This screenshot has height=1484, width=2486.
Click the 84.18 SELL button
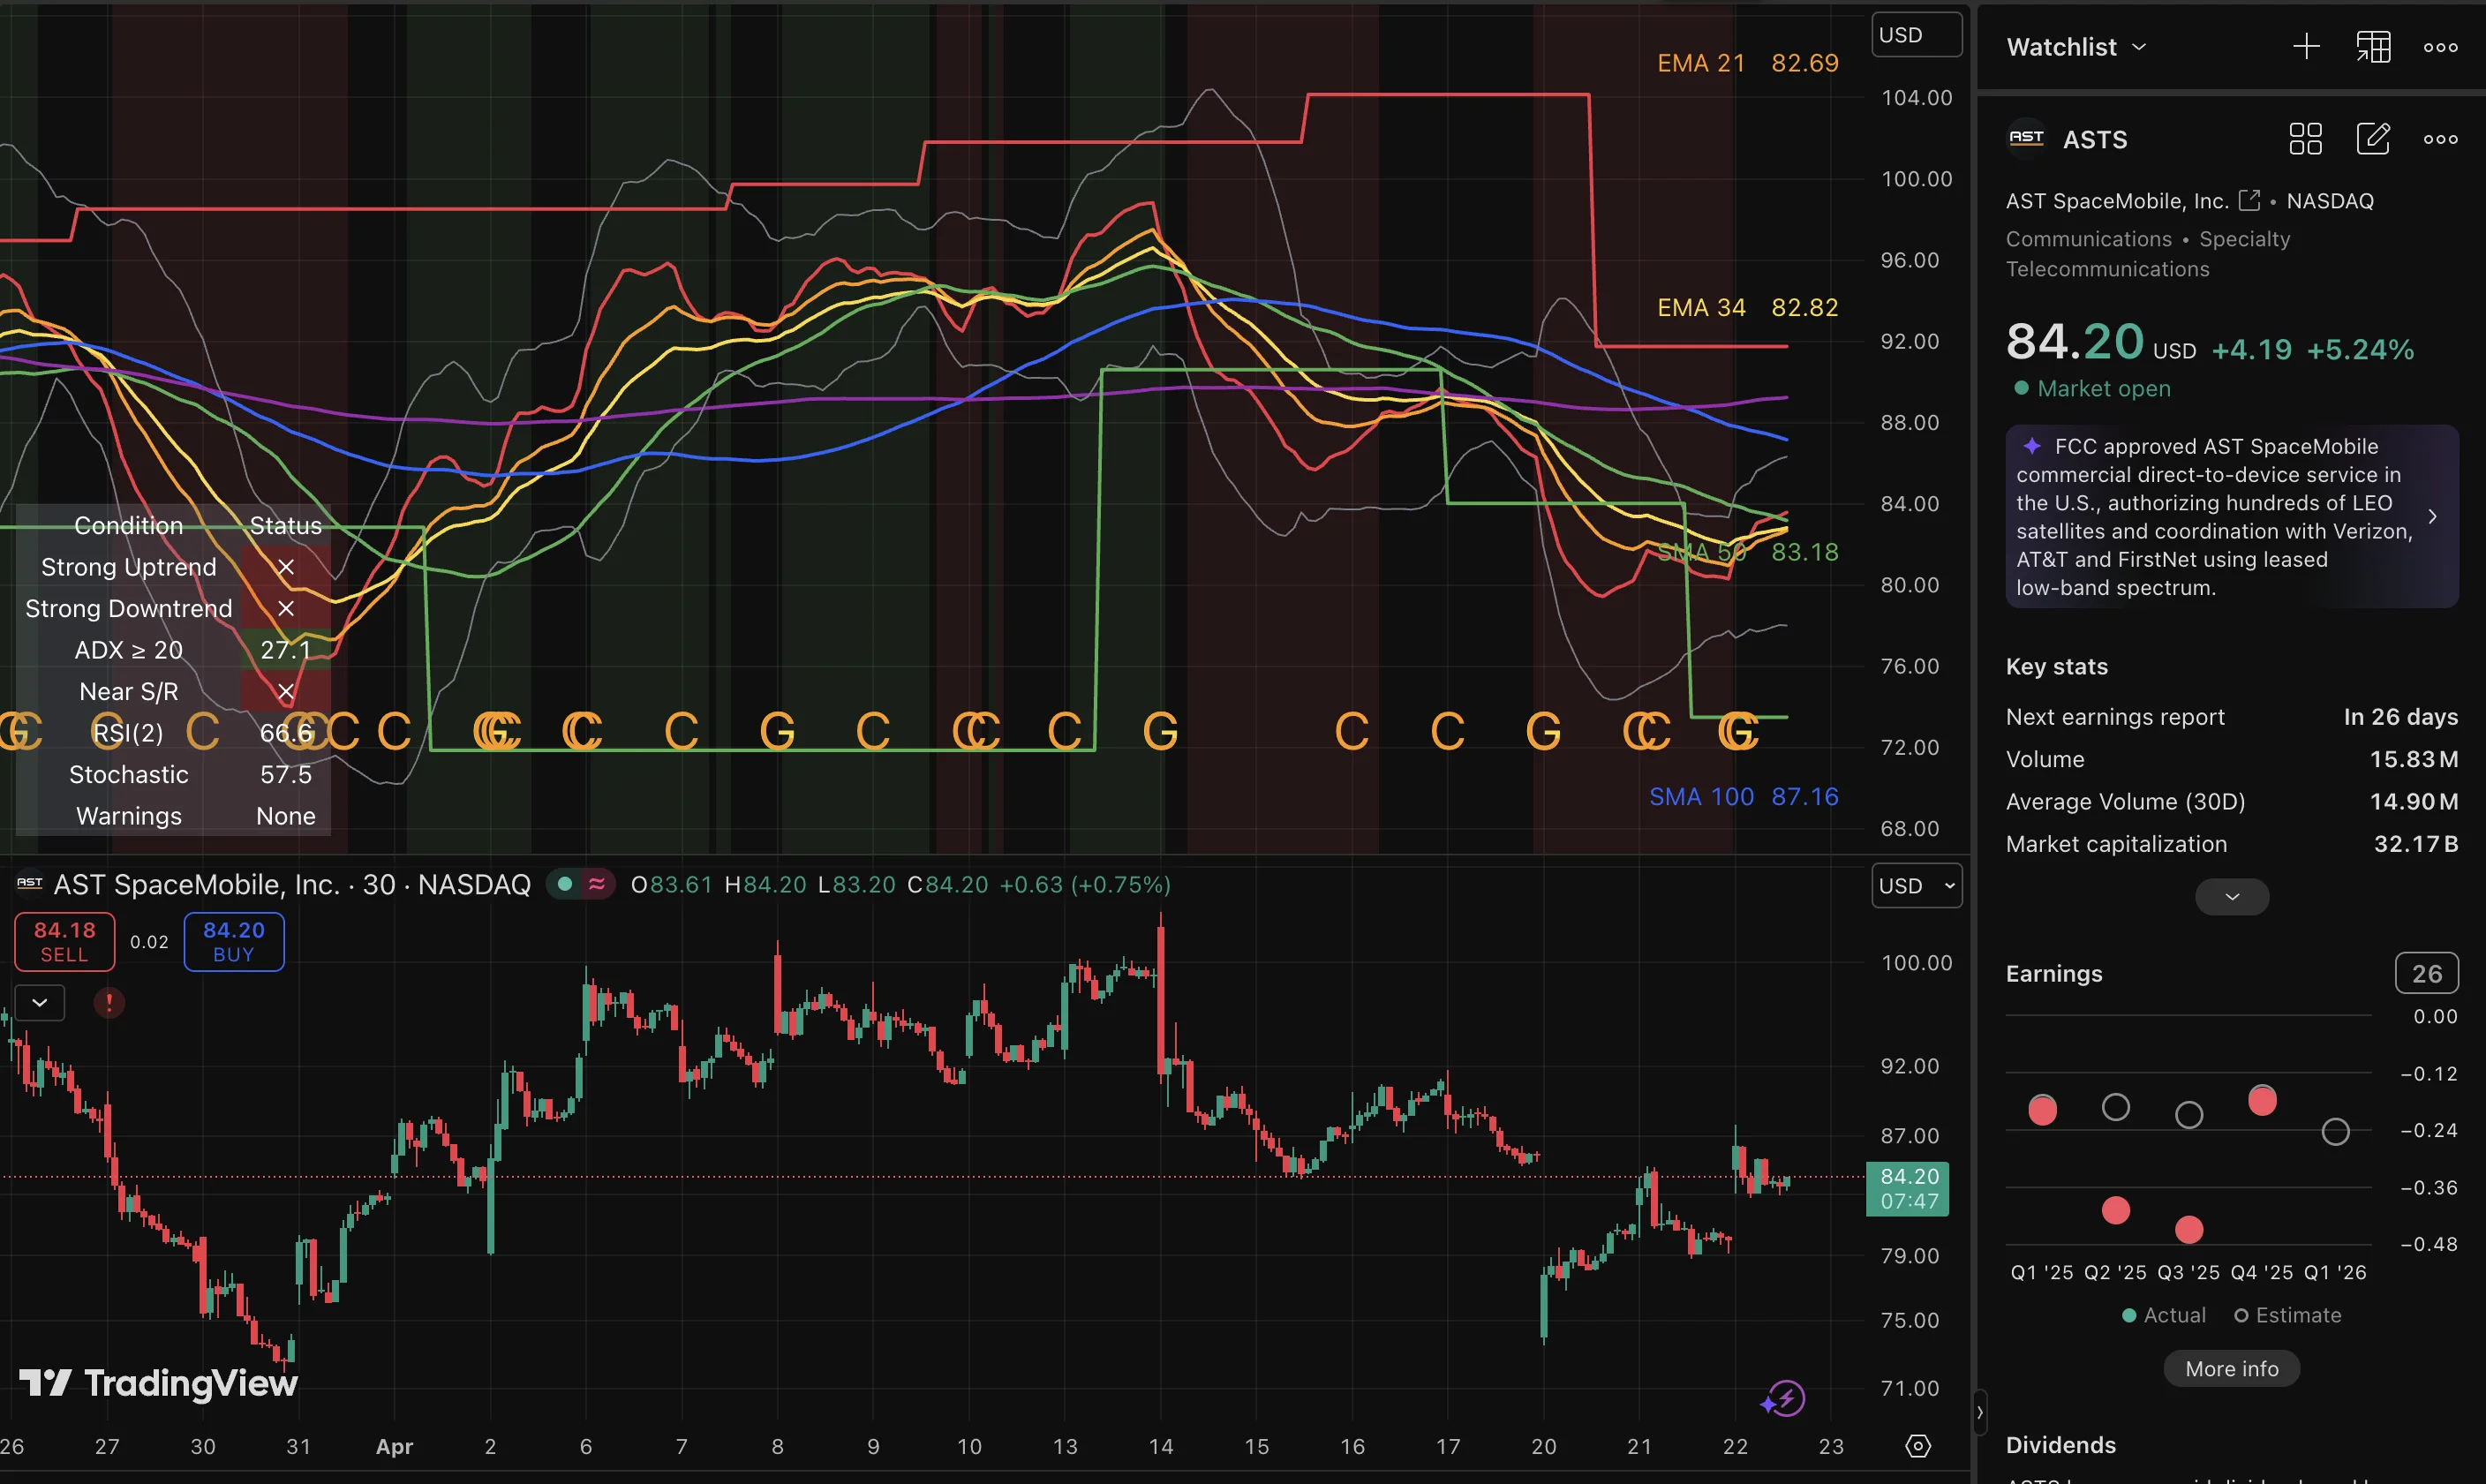click(65, 941)
